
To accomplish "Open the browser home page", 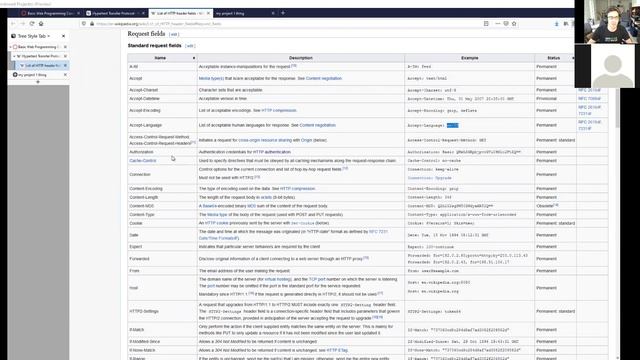I will coord(41,24).
